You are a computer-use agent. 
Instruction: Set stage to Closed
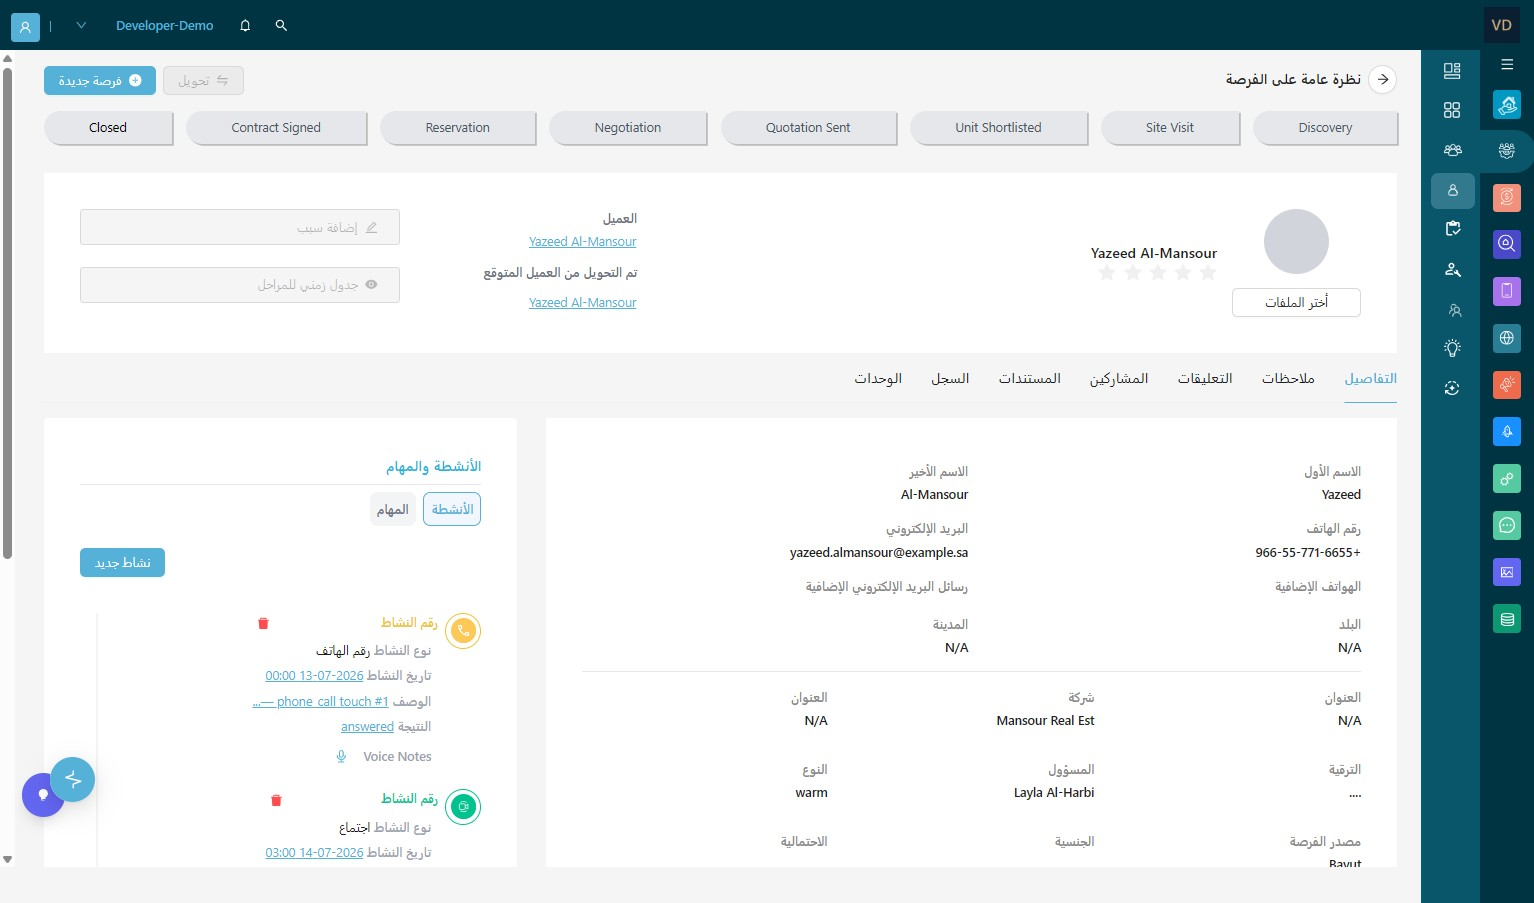(108, 128)
